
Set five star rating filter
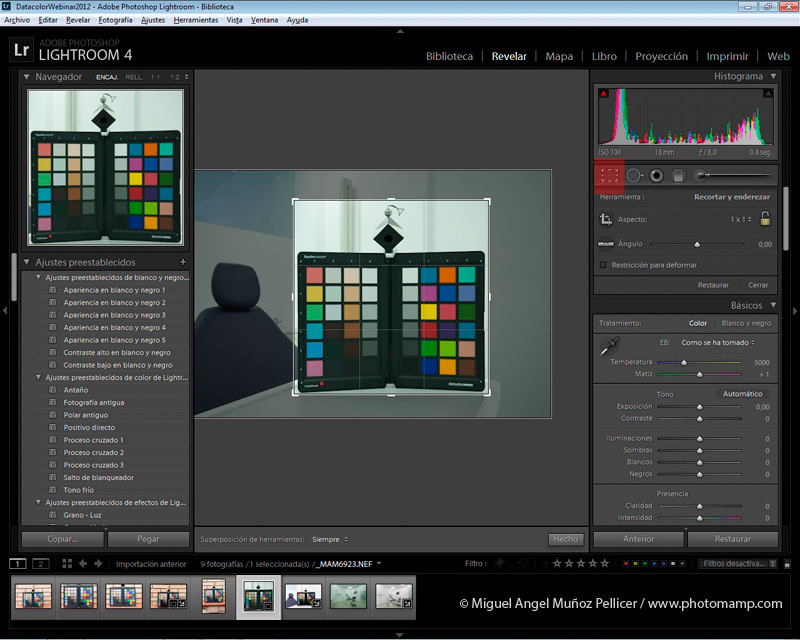coord(605,563)
